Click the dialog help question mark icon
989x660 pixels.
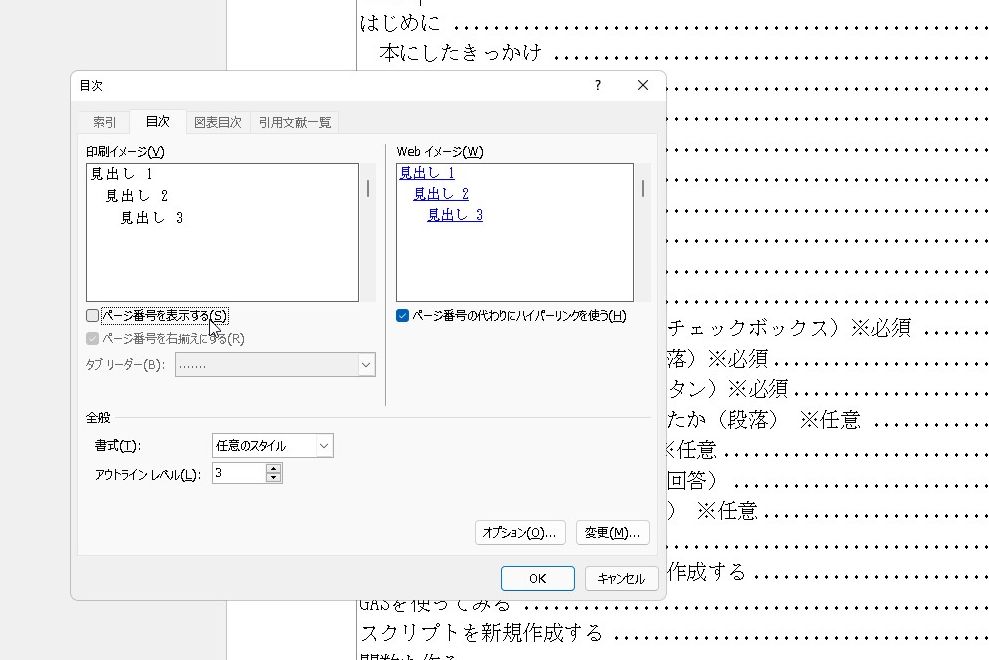pyautogui.click(x=598, y=86)
